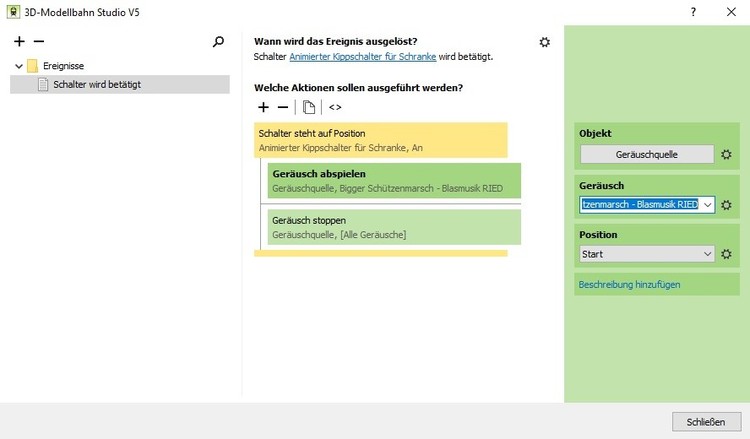Delete selected action with minus icon

point(282,107)
